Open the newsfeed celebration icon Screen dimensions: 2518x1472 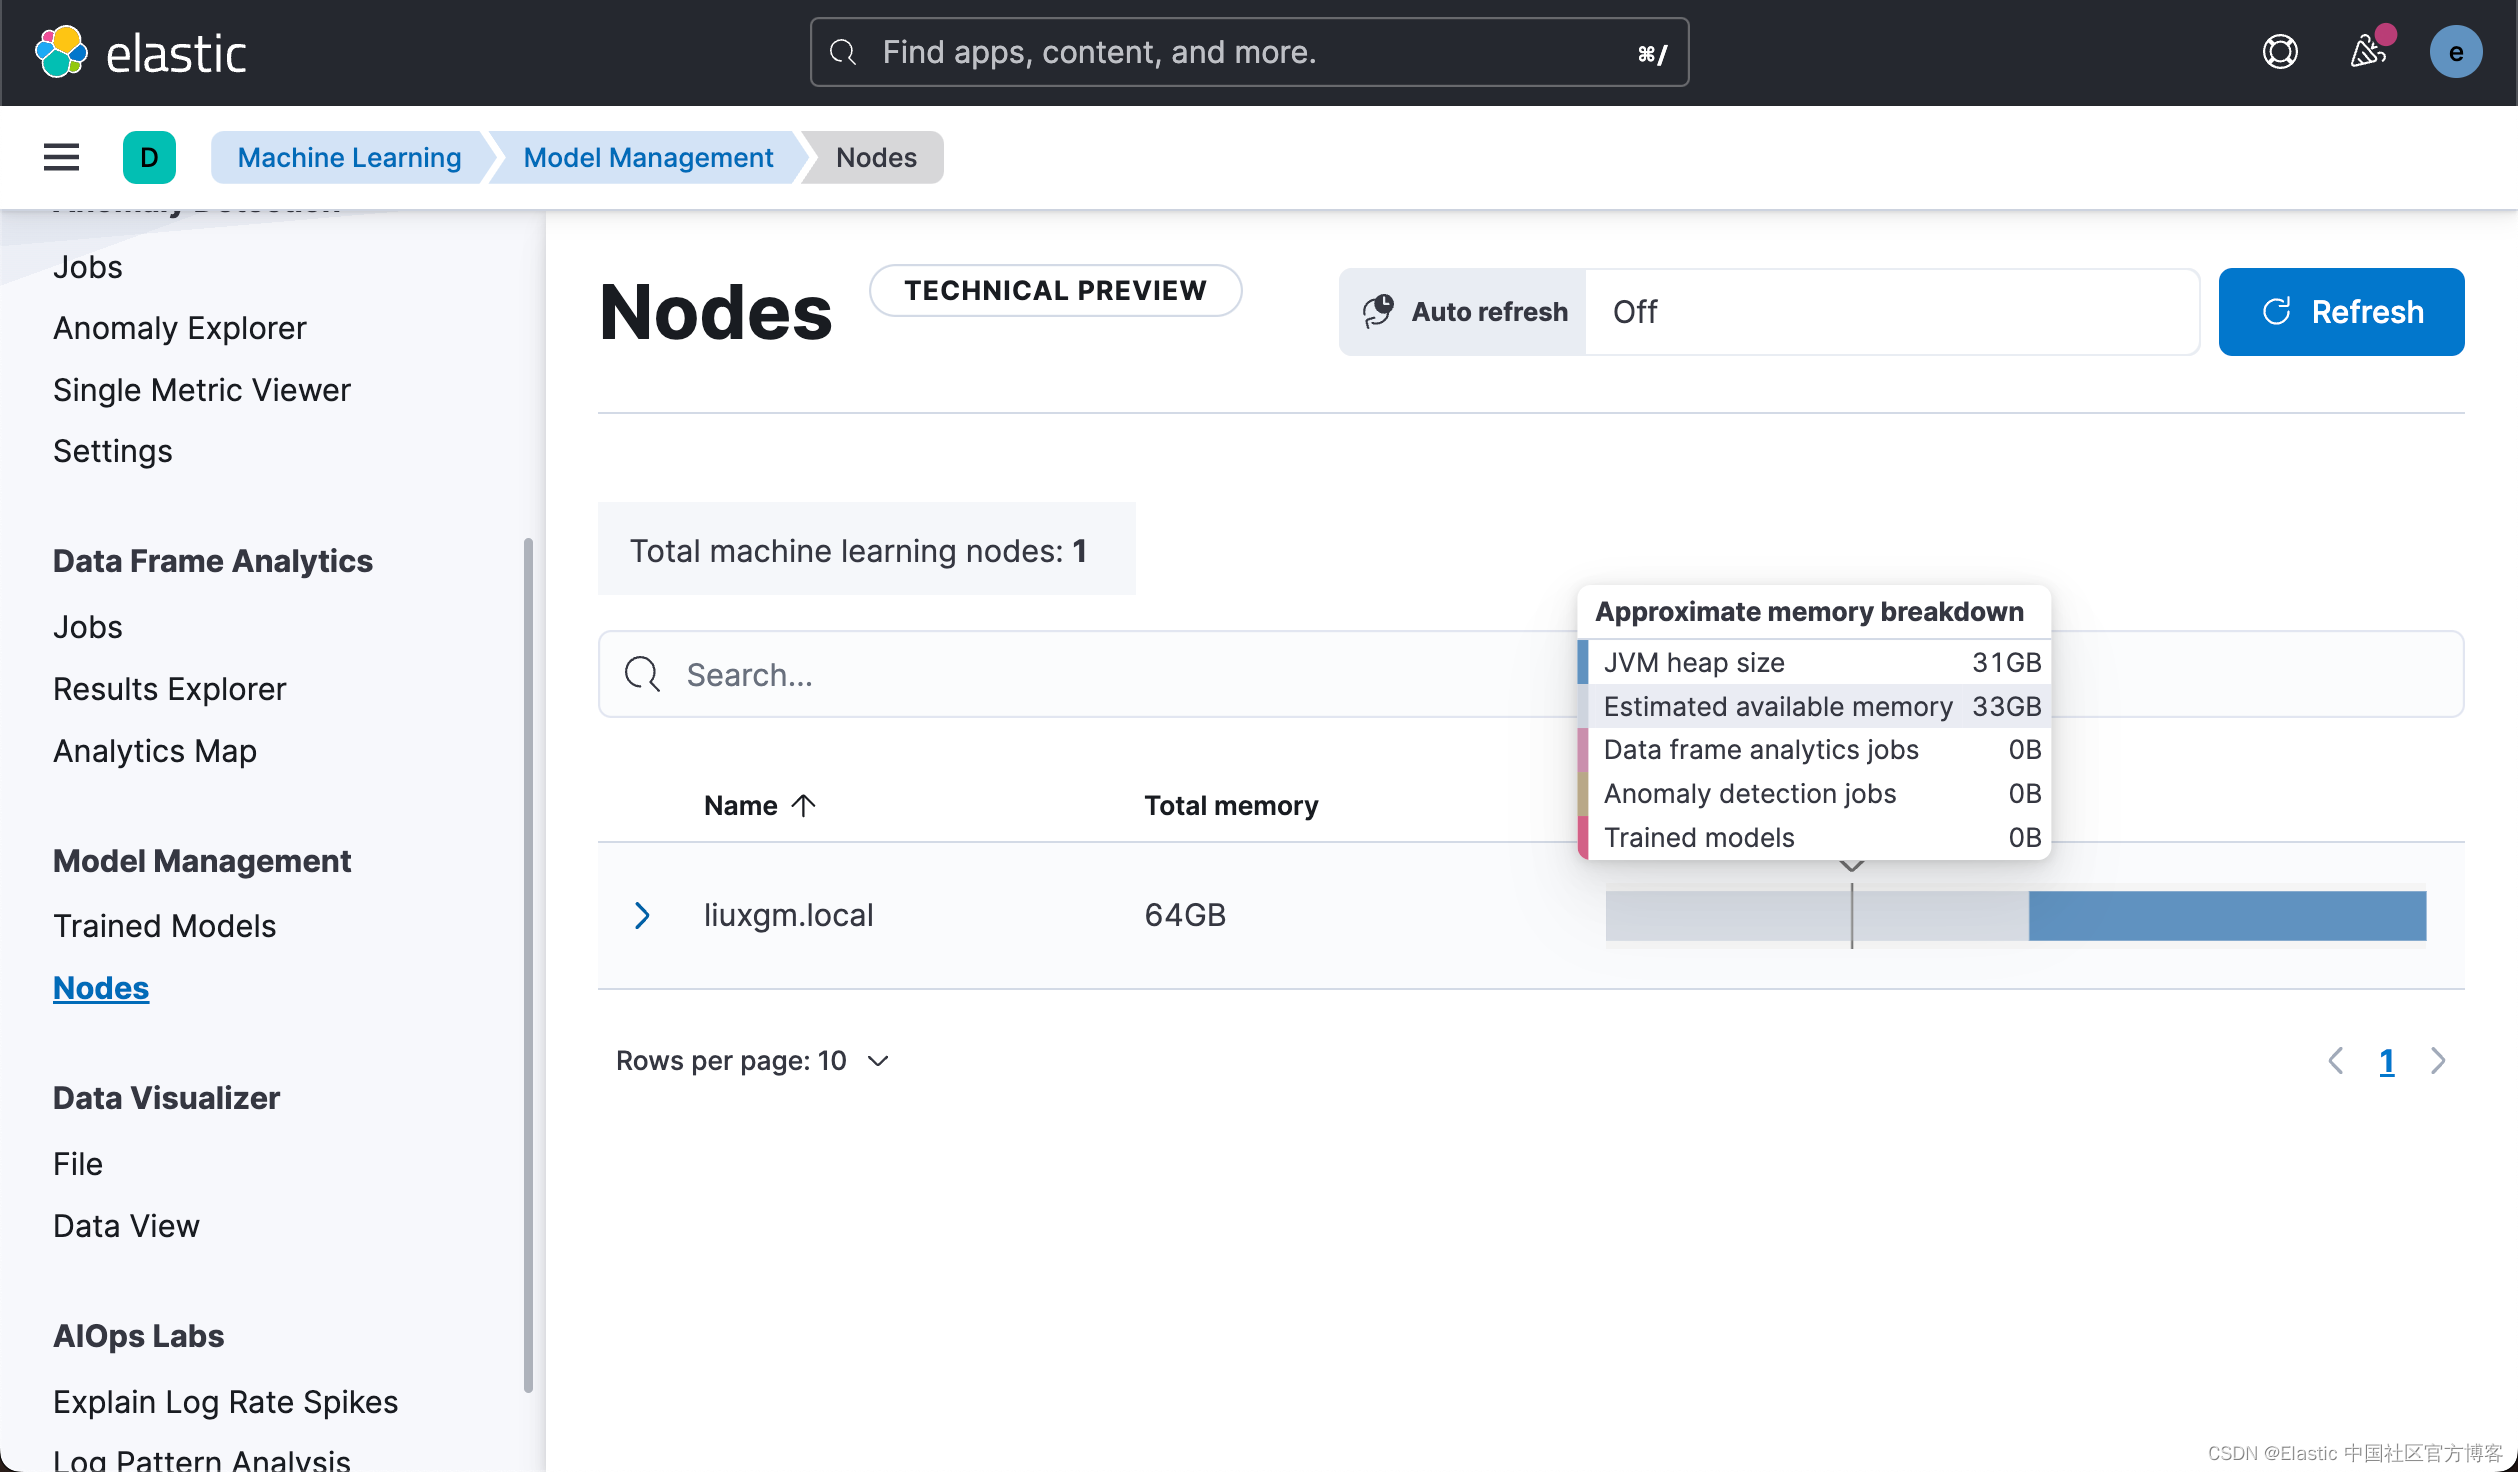(x=2368, y=52)
